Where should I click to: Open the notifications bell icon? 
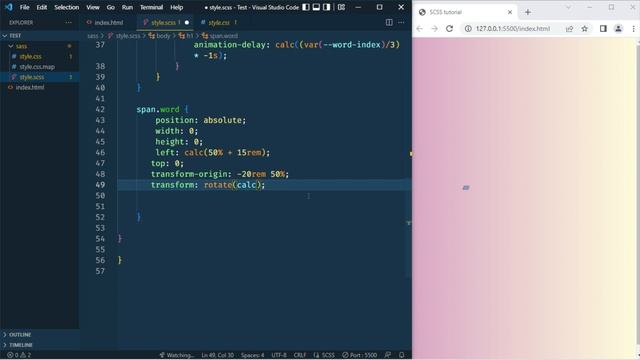tap(402, 355)
